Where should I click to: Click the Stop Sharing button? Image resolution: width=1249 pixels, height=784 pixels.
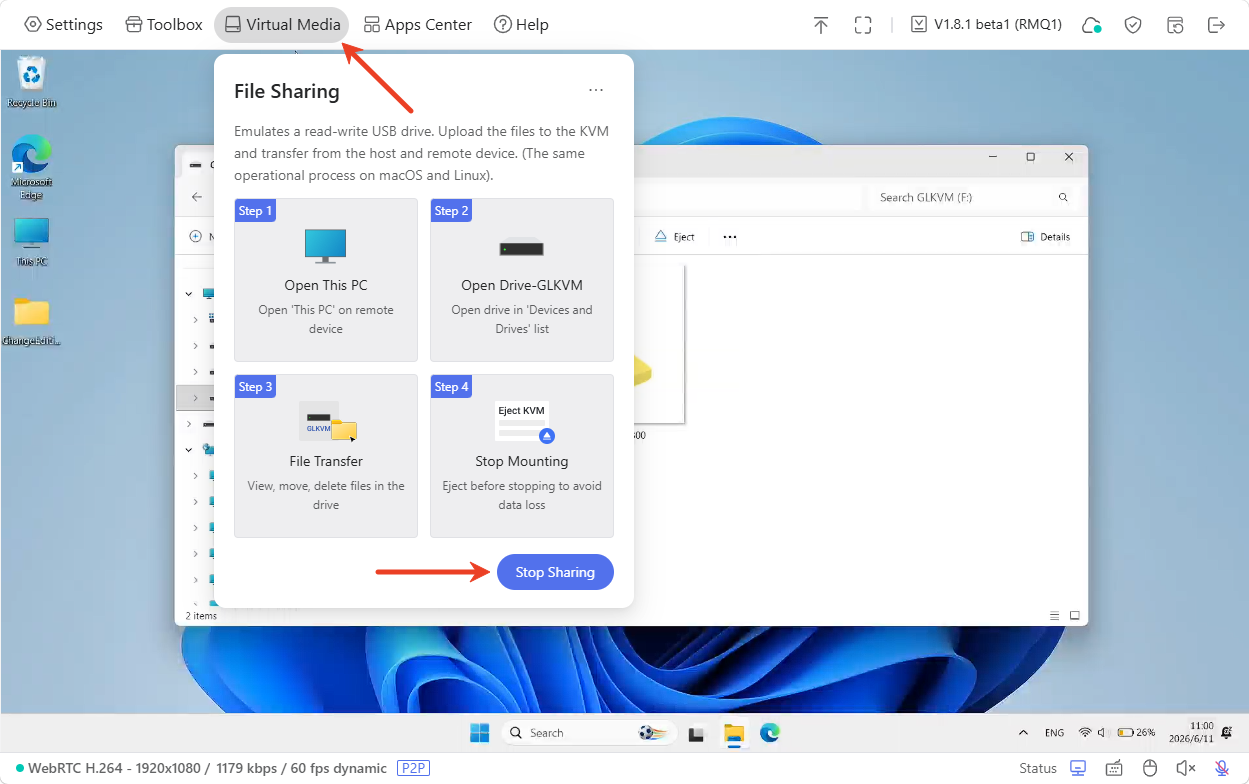(555, 572)
